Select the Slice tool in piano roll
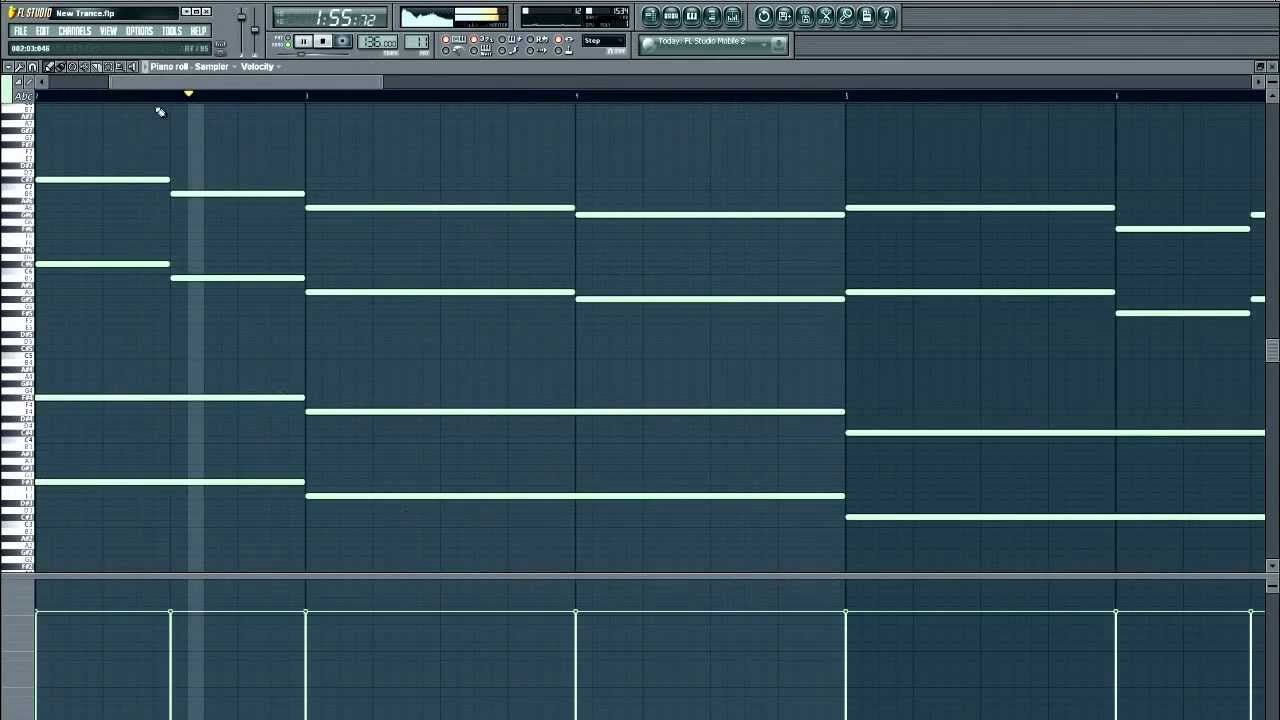This screenshot has height=720, width=1280. click(x=96, y=67)
